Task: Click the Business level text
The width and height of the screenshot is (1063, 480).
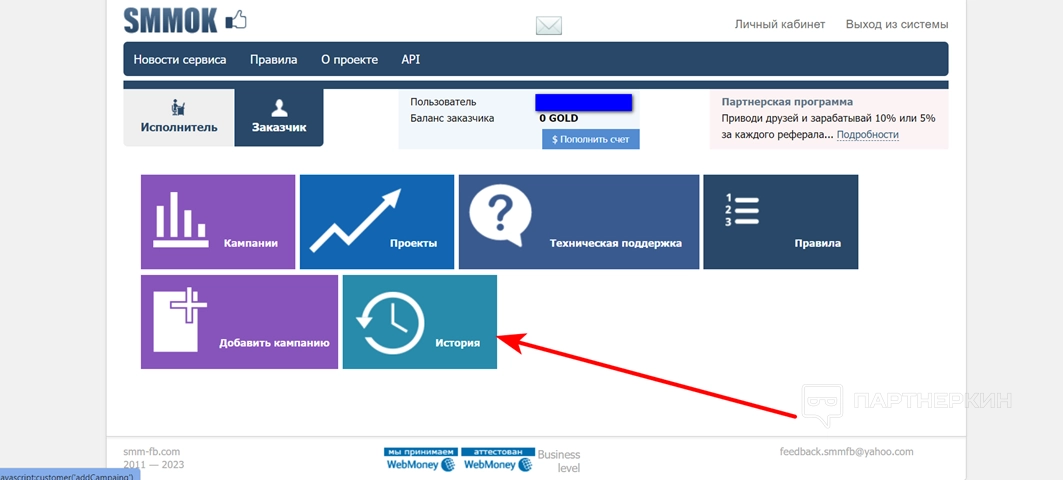Action: click(559, 461)
